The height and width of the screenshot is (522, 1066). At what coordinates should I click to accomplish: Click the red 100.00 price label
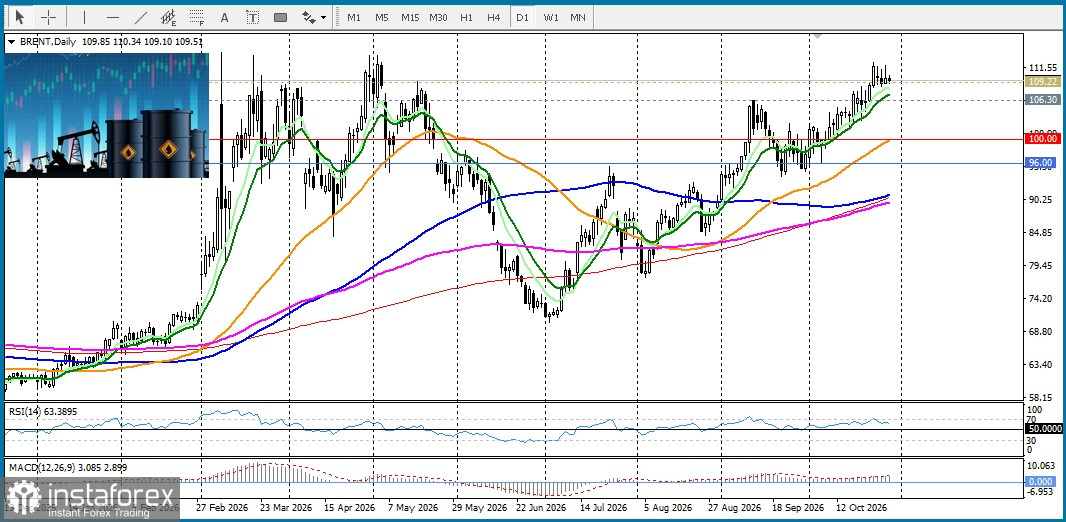click(x=1043, y=139)
